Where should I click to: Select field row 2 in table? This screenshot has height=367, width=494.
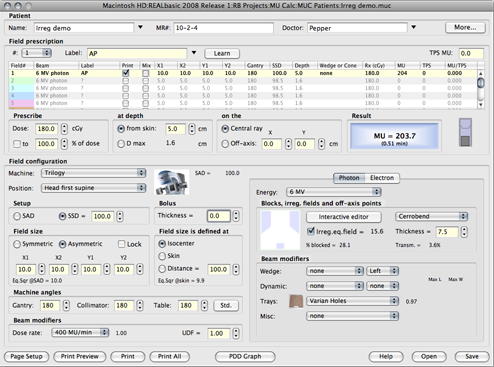[x=243, y=81]
